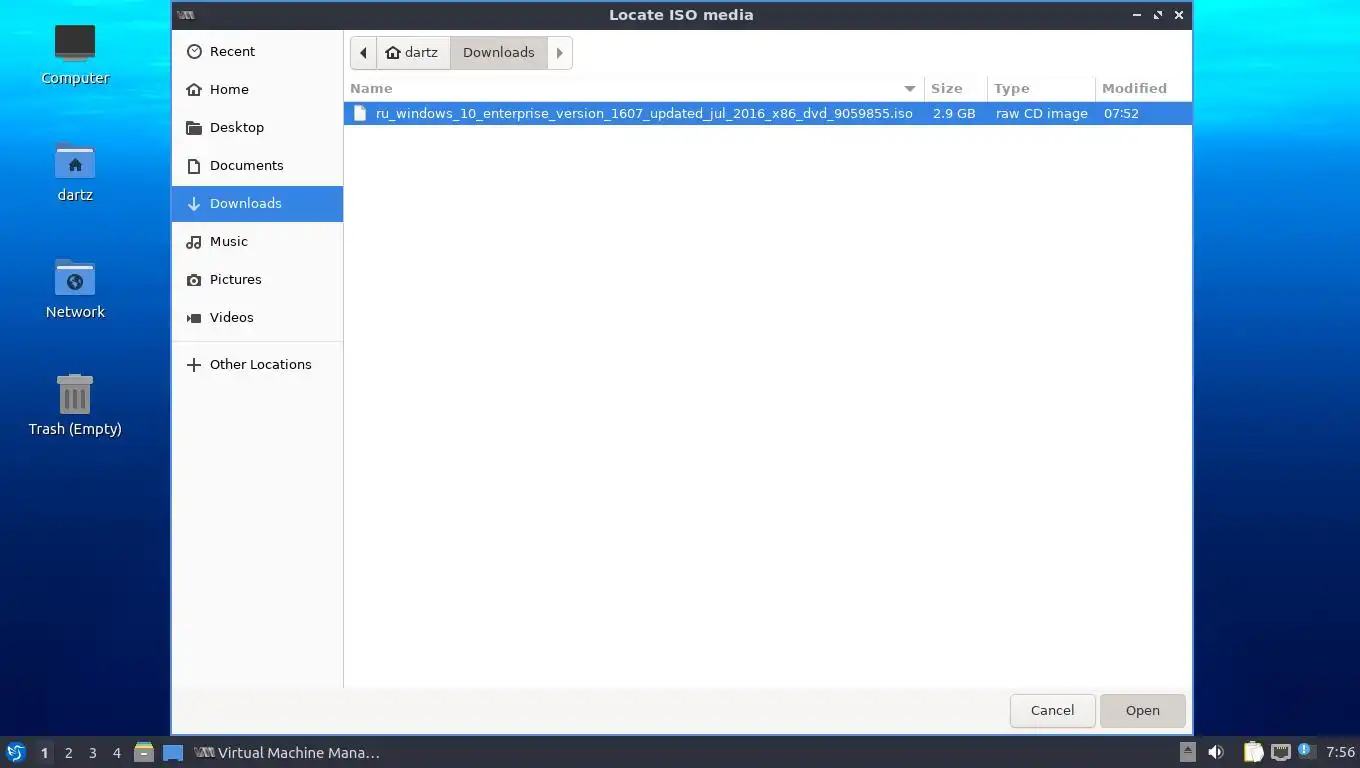Screen dimensions: 1360x768
Task: Click the raw CD image type cell
Action: point(1041,113)
